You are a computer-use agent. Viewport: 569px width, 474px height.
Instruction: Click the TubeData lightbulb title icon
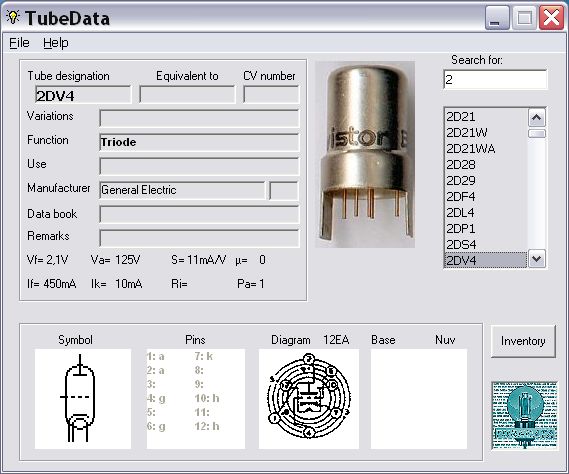pyautogui.click(x=13, y=17)
